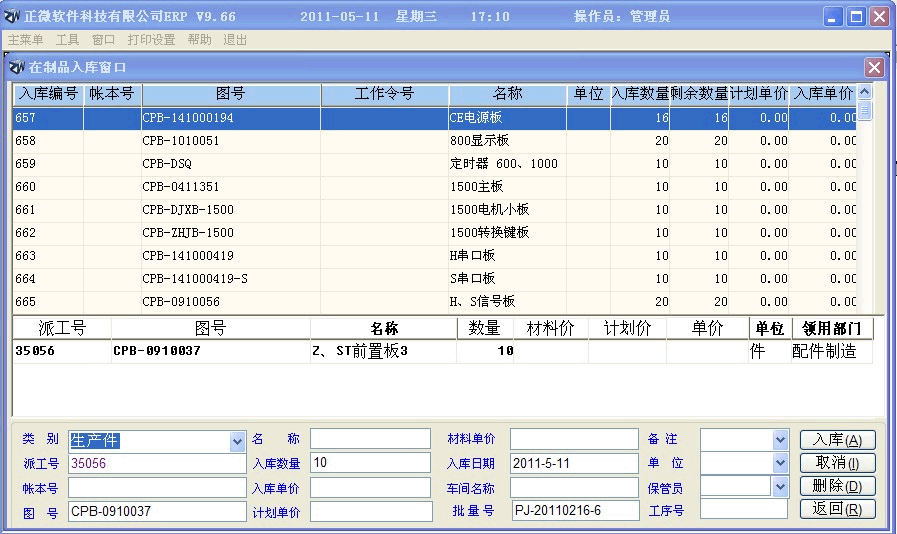The image size is (897, 534).
Task: Select row 660 CPB-0411351 in table
Action: point(300,187)
